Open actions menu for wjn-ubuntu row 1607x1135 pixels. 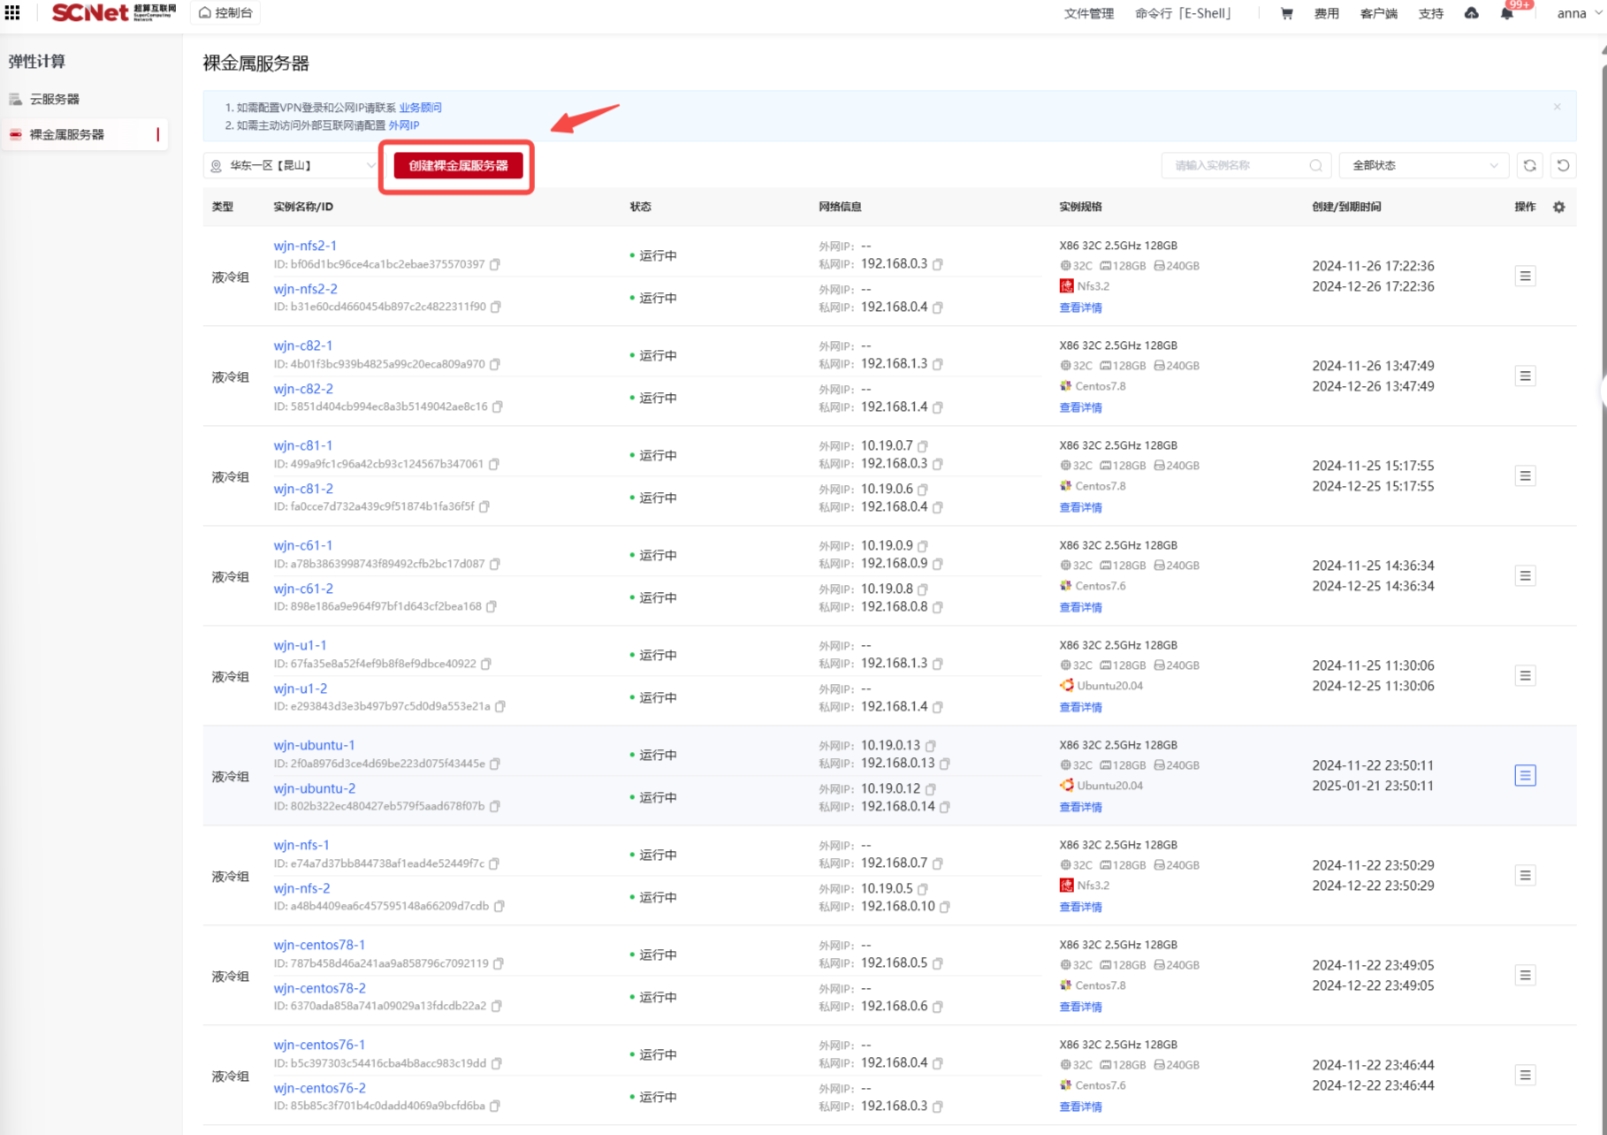[x=1524, y=776]
